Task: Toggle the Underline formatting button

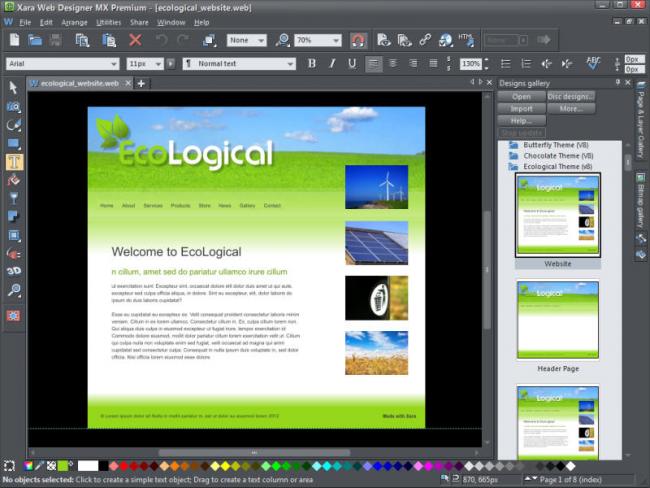Action: tap(352, 63)
